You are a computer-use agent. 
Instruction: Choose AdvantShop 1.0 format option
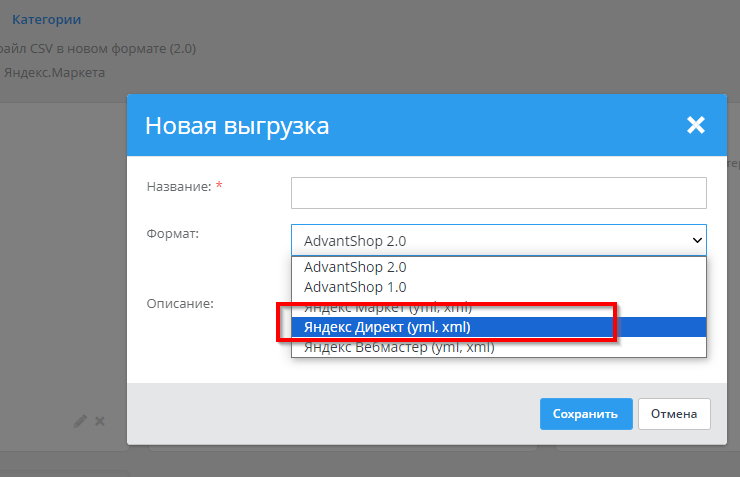(x=498, y=287)
